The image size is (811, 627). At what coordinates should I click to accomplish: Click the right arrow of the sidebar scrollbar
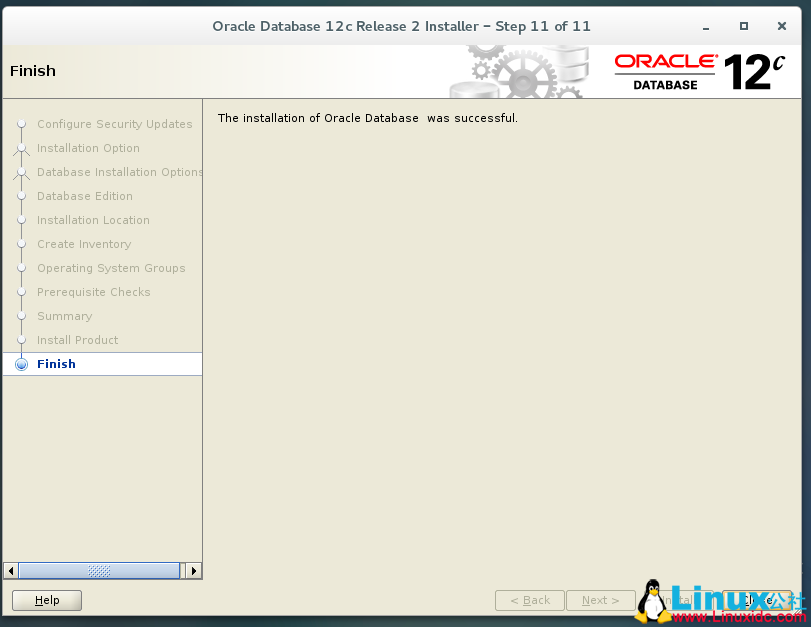coord(194,570)
